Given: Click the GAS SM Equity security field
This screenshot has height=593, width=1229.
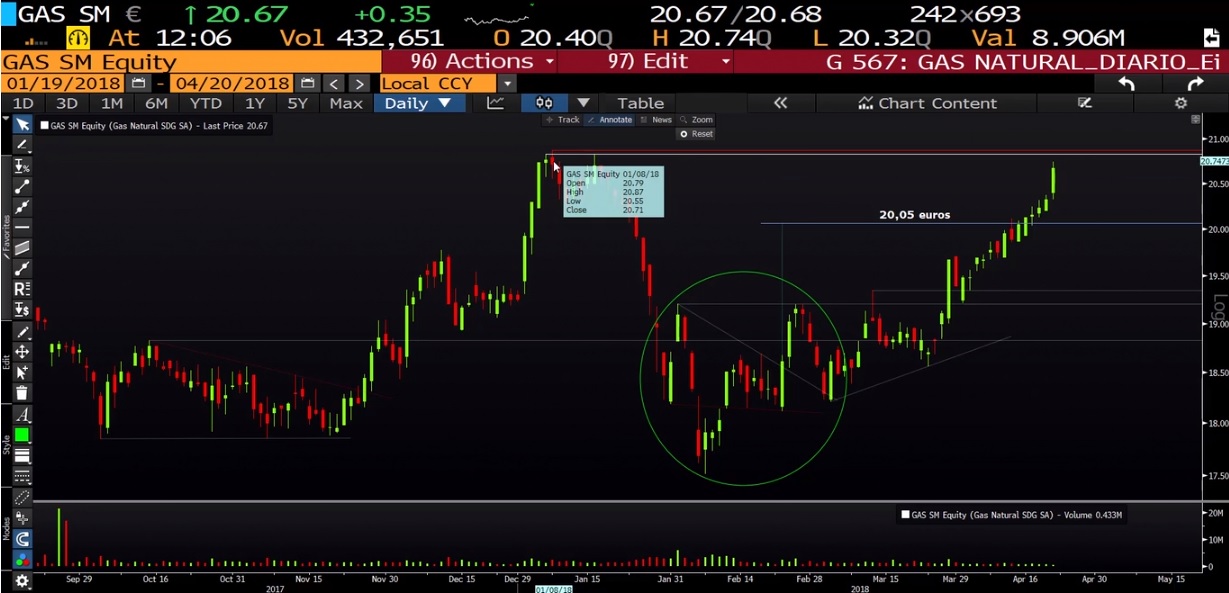Looking at the screenshot, I should click(190, 61).
